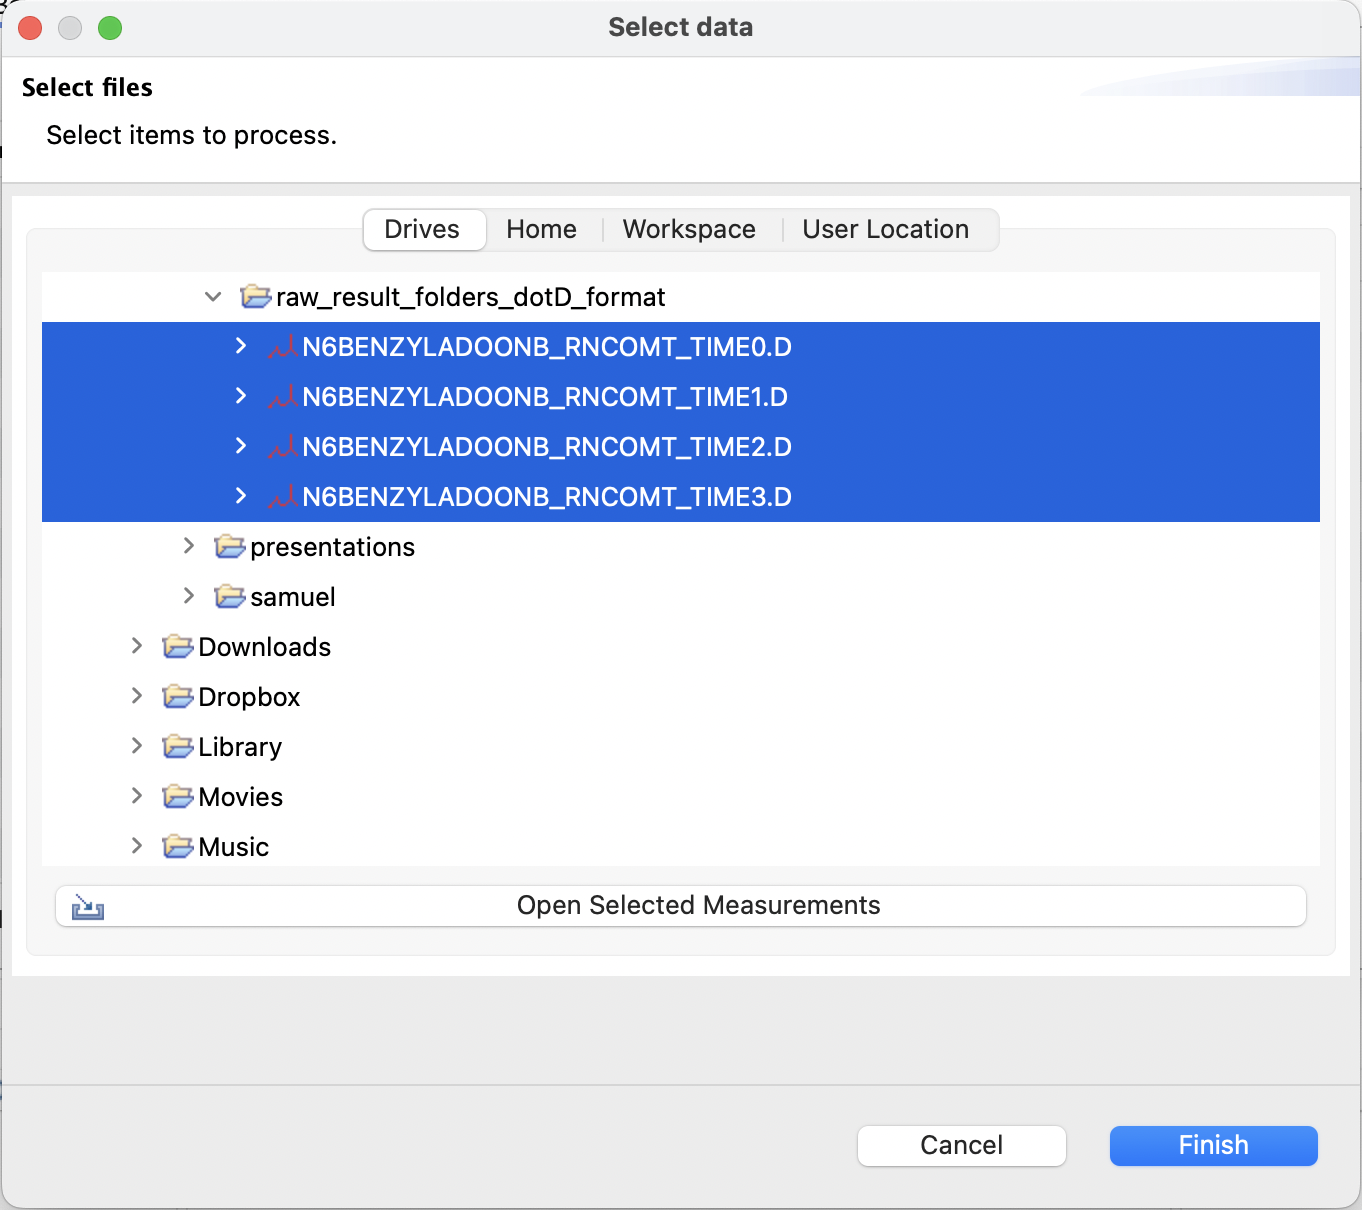Select the N6BENZYLADOONB_RNCOMT_TIME3.D file name
This screenshot has height=1210, width=1362.
[x=547, y=497]
